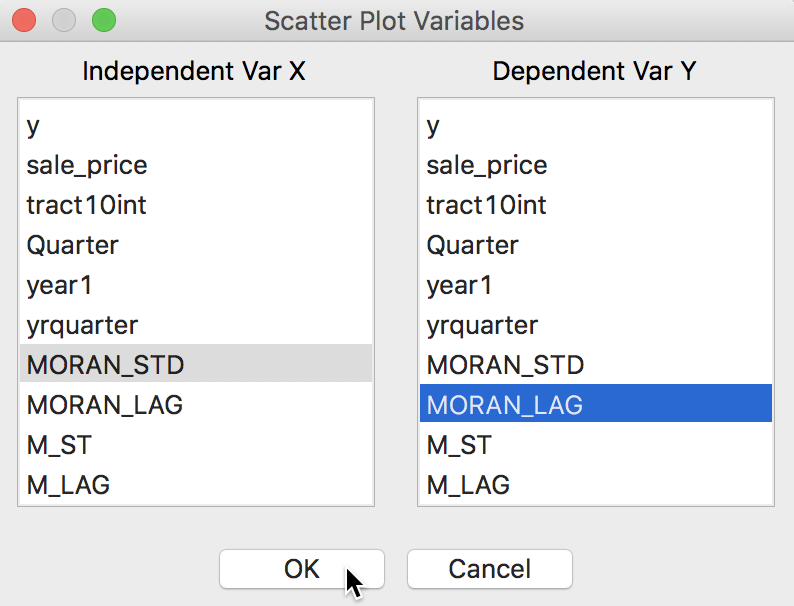
Task: Pick year1 in the Independent Var X list
Action: 196,286
